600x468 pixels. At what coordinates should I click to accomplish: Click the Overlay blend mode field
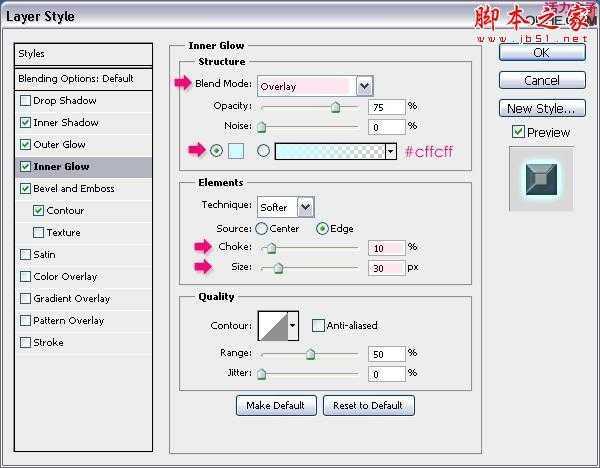(x=307, y=86)
